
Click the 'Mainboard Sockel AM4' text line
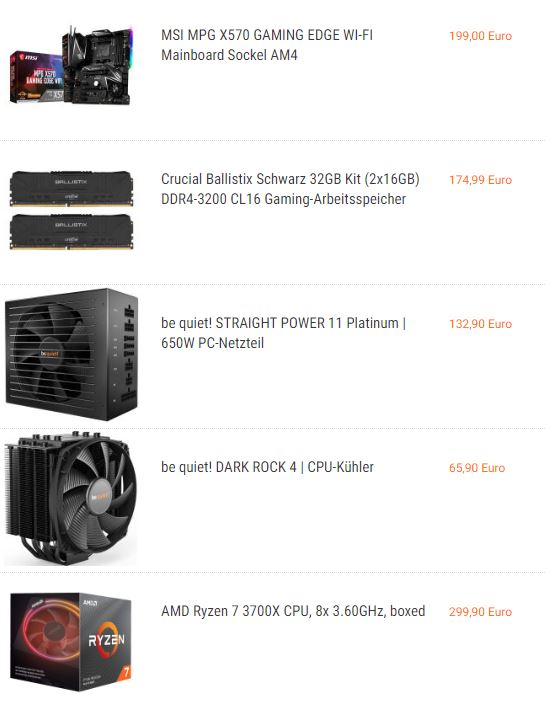[x=229, y=55]
